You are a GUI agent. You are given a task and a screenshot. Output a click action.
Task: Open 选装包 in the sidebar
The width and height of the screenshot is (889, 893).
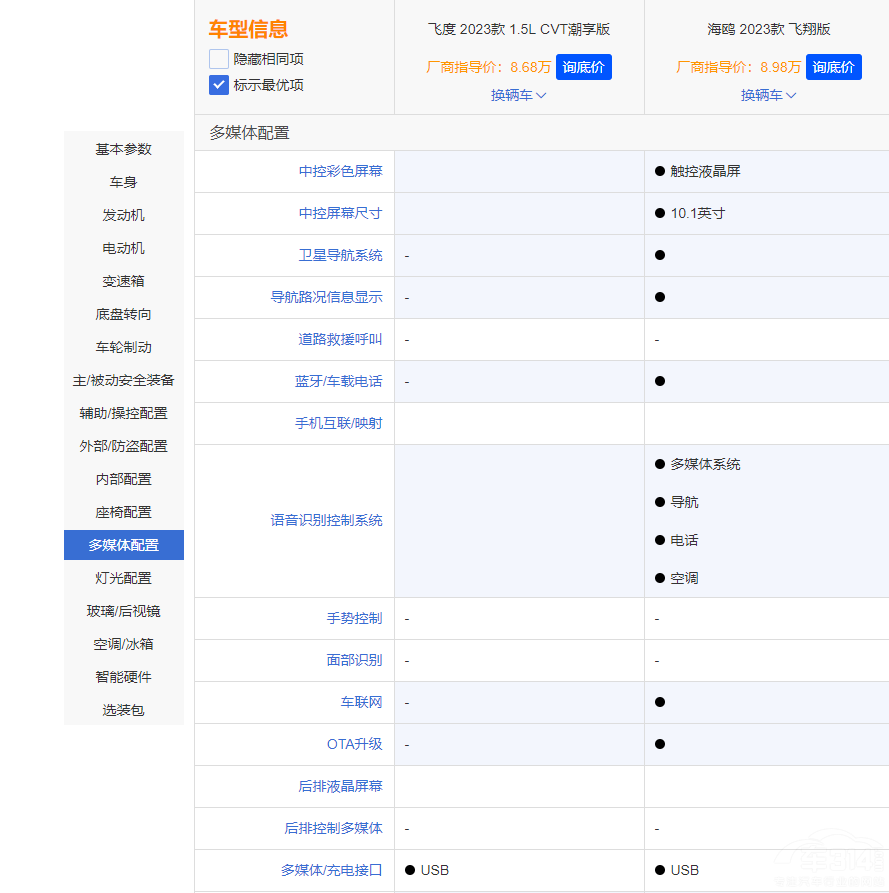click(124, 710)
